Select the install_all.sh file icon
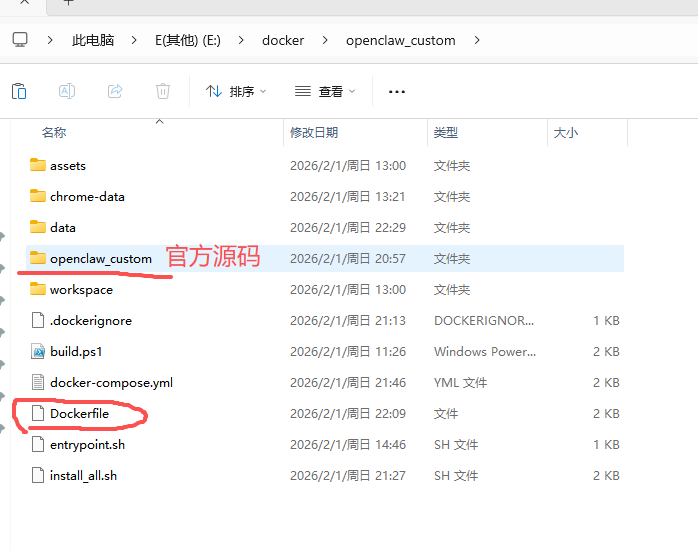The width and height of the screenshot is (698, 550). point(38,475)
